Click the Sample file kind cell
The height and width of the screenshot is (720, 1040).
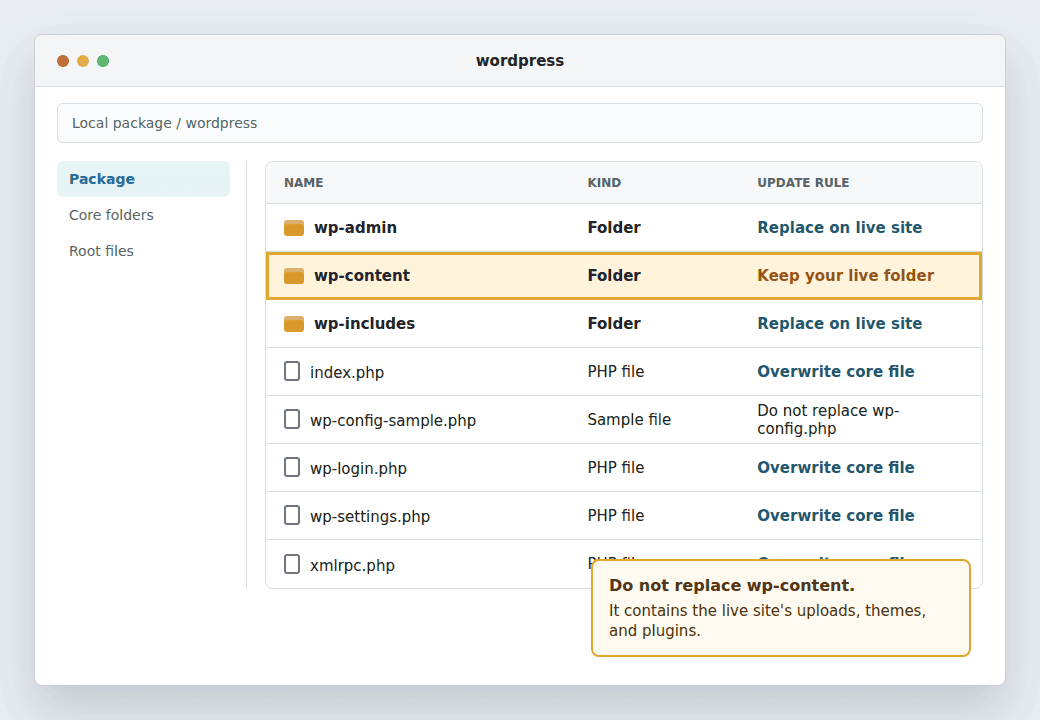629,419
